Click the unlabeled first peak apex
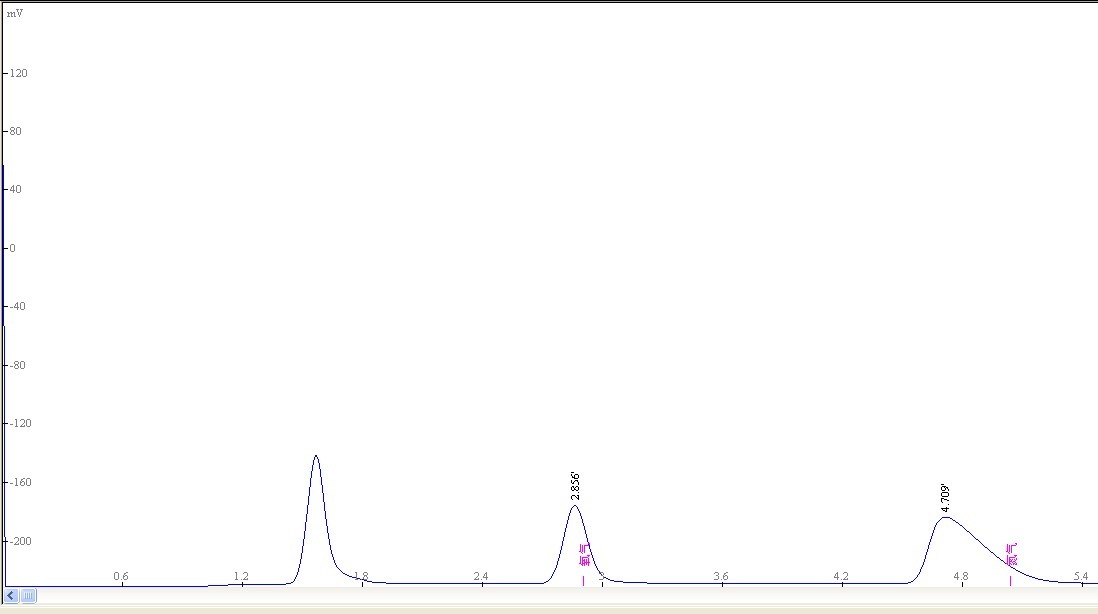Image resolution: width=1098 pixels, height=614 pixels. pos(316,456)
